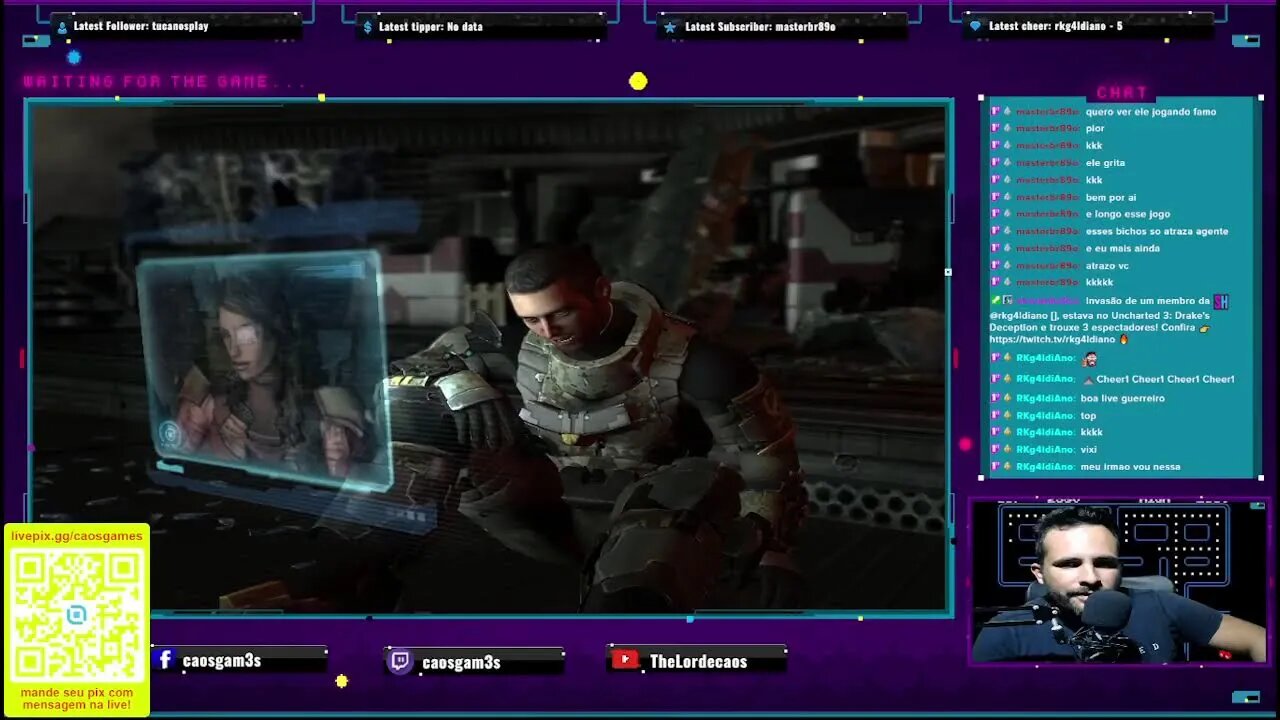Click chat message 'e longo esse jogo'
The height and width of the screenshot is (720, 1280).
pos(1128,214)
